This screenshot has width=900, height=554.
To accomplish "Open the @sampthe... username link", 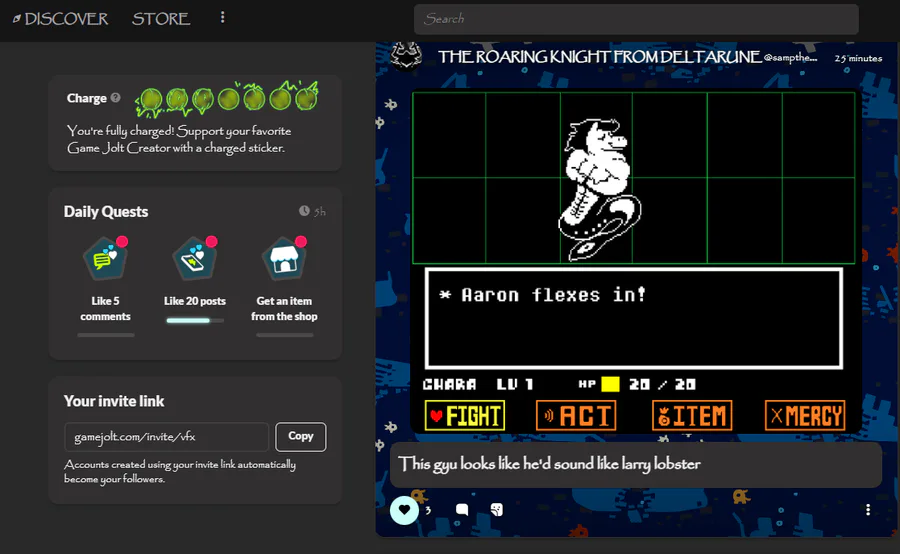I will click(790, 57).
